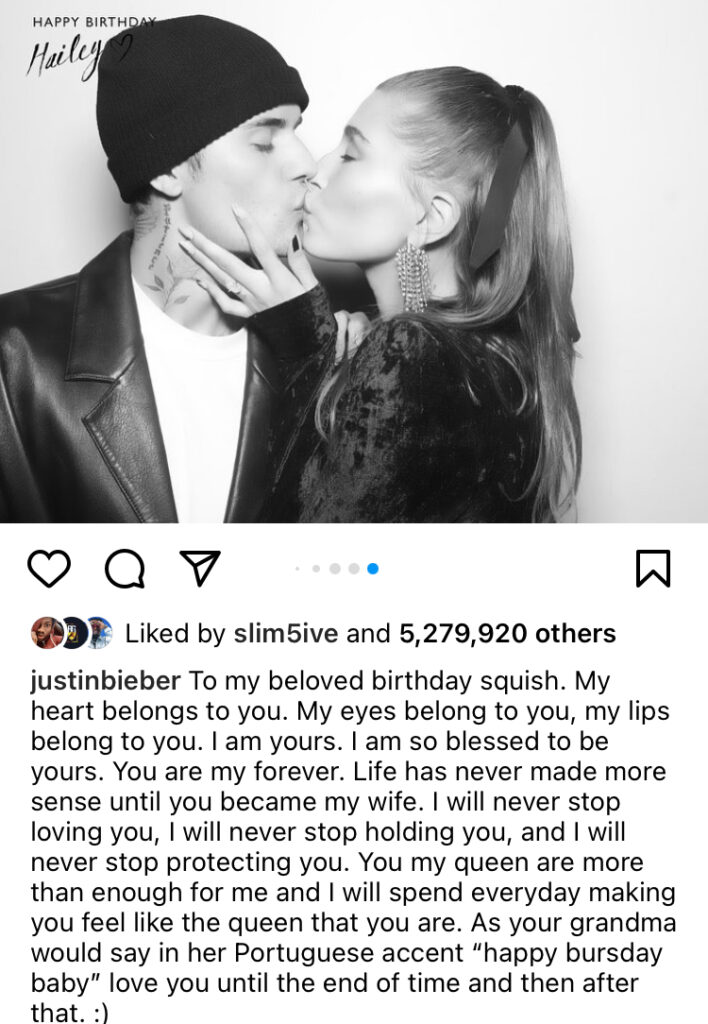Tap the HAPPY BIRTHDAY text on the photo
Image resolution: width=708 pixels, height=1024 pixels.
[x=94, y=22]
